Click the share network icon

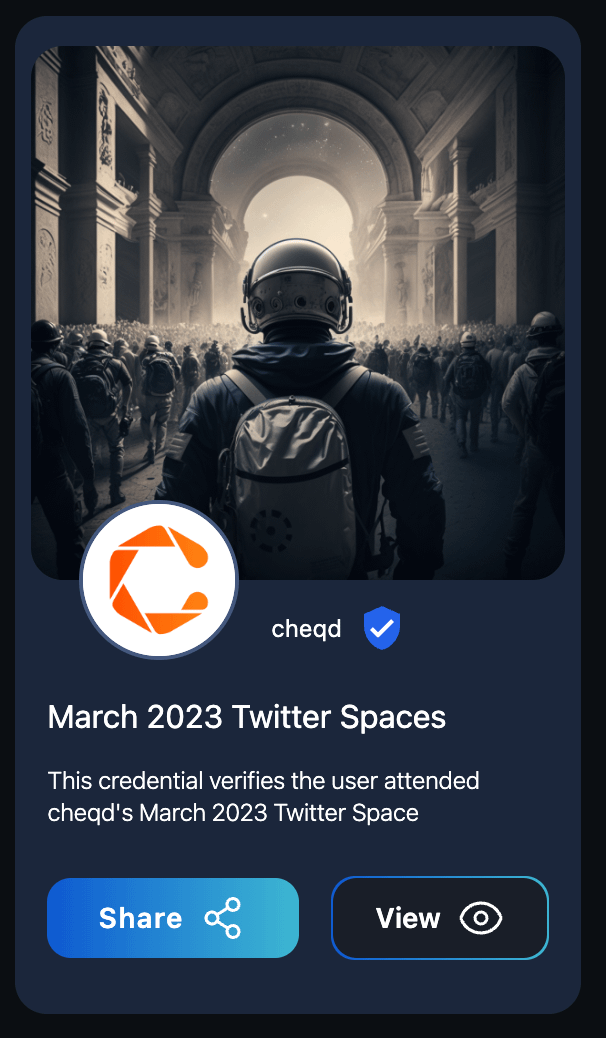(222, 918)
